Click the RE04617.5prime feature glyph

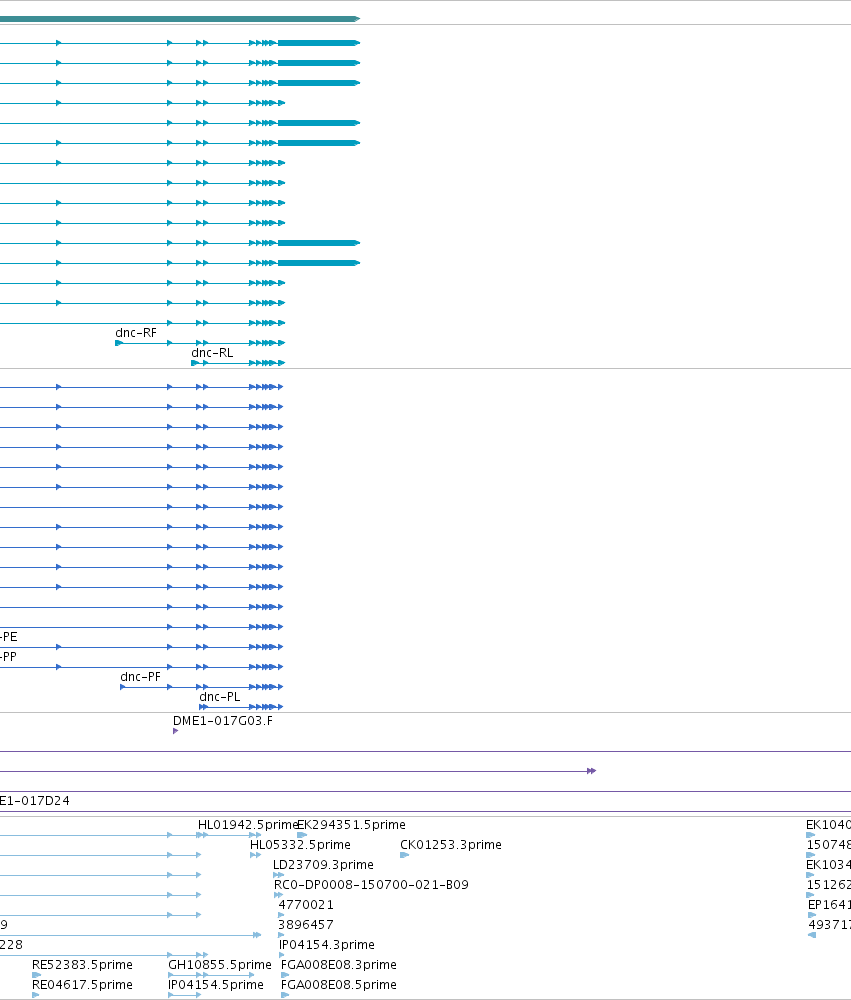click(x=36, y=995)
